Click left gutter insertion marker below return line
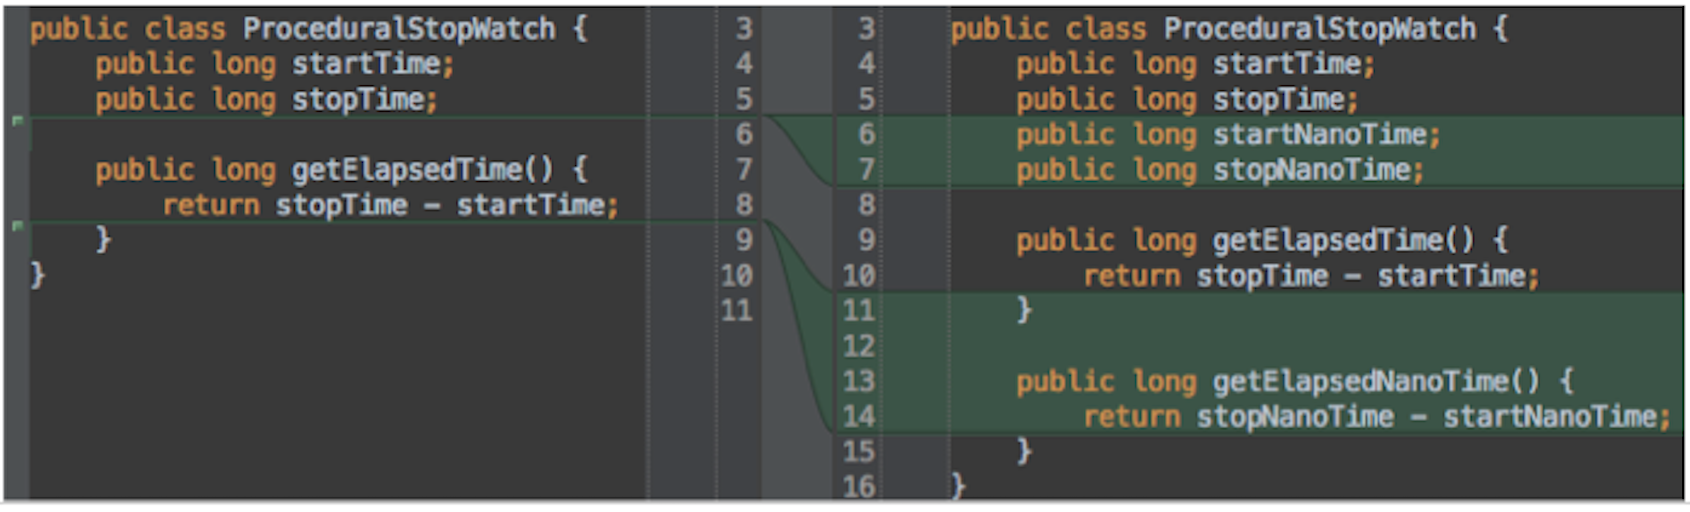Image resolution: width=1690 pixels, height=512 pixels. [x=17, y=227]
